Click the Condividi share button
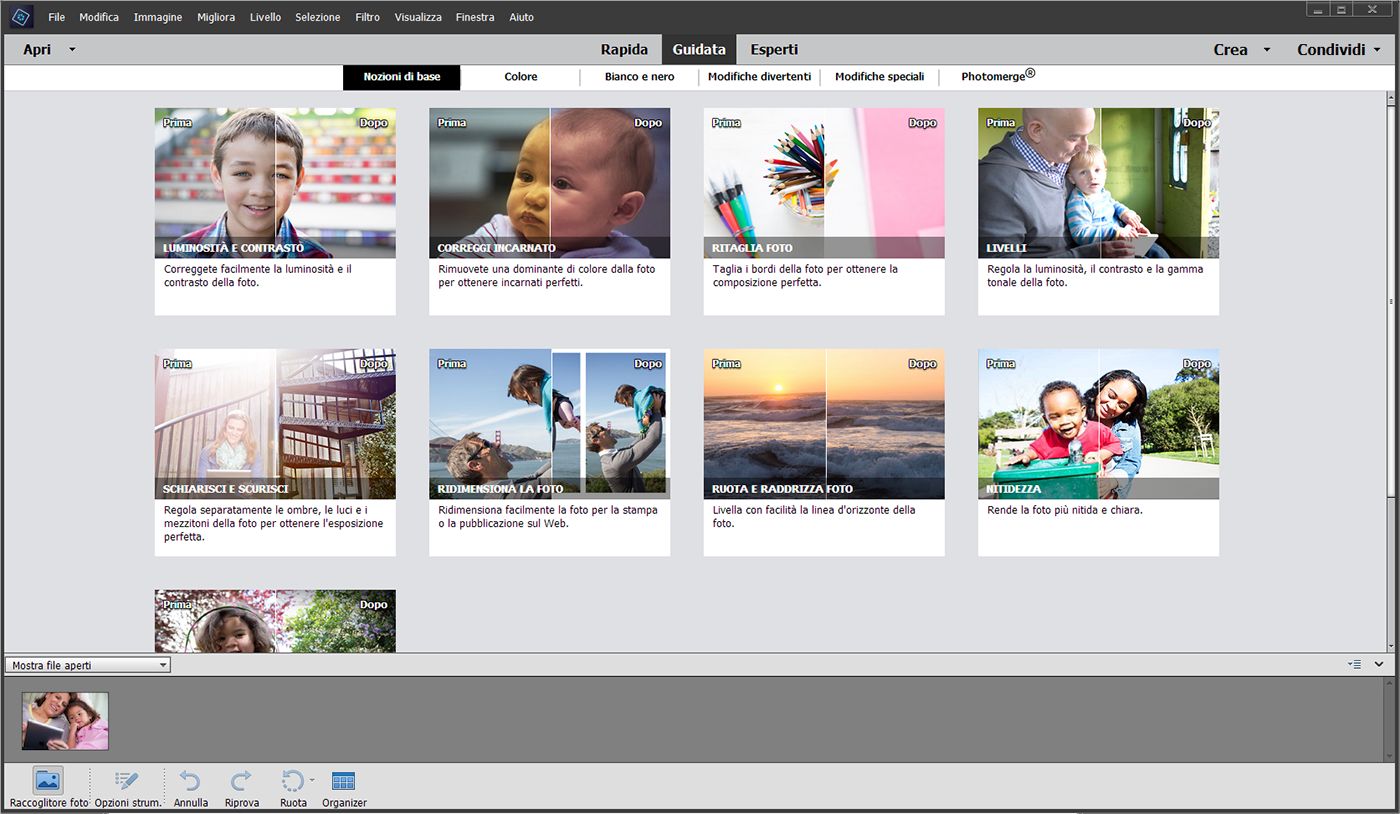 point(1331,49)
